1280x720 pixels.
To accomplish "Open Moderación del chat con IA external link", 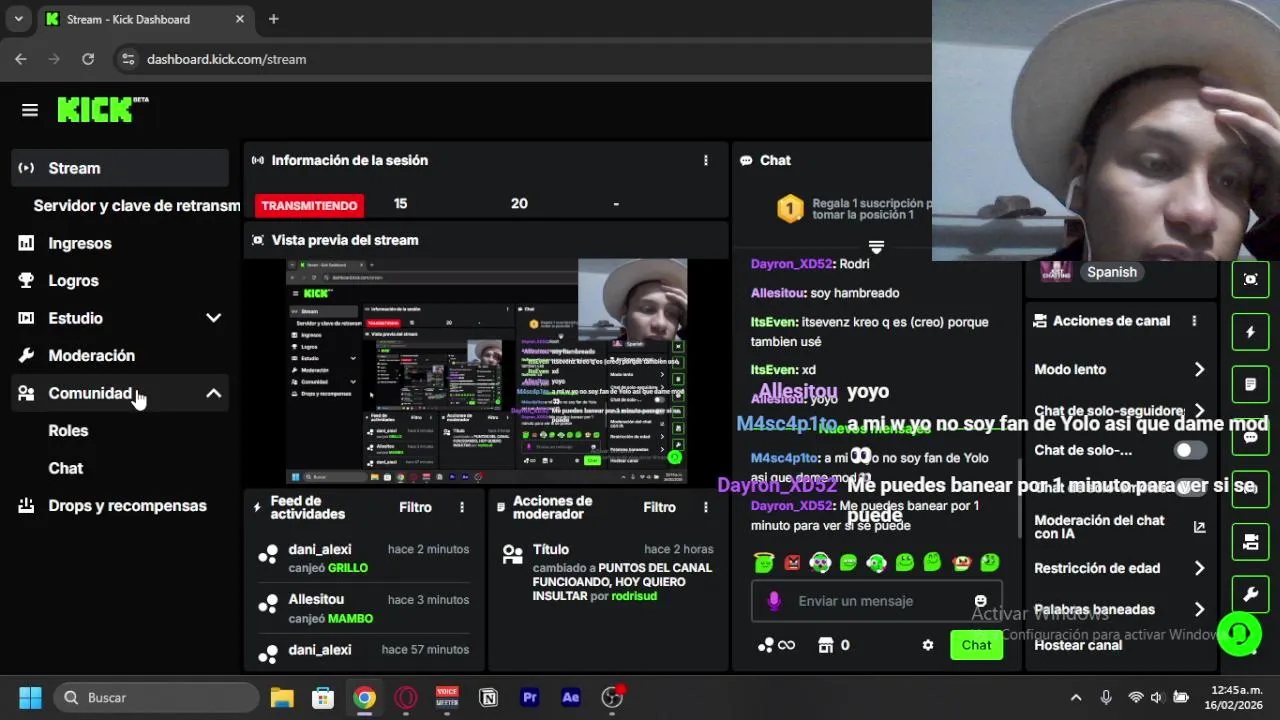I will click(x=1199, y=527).
